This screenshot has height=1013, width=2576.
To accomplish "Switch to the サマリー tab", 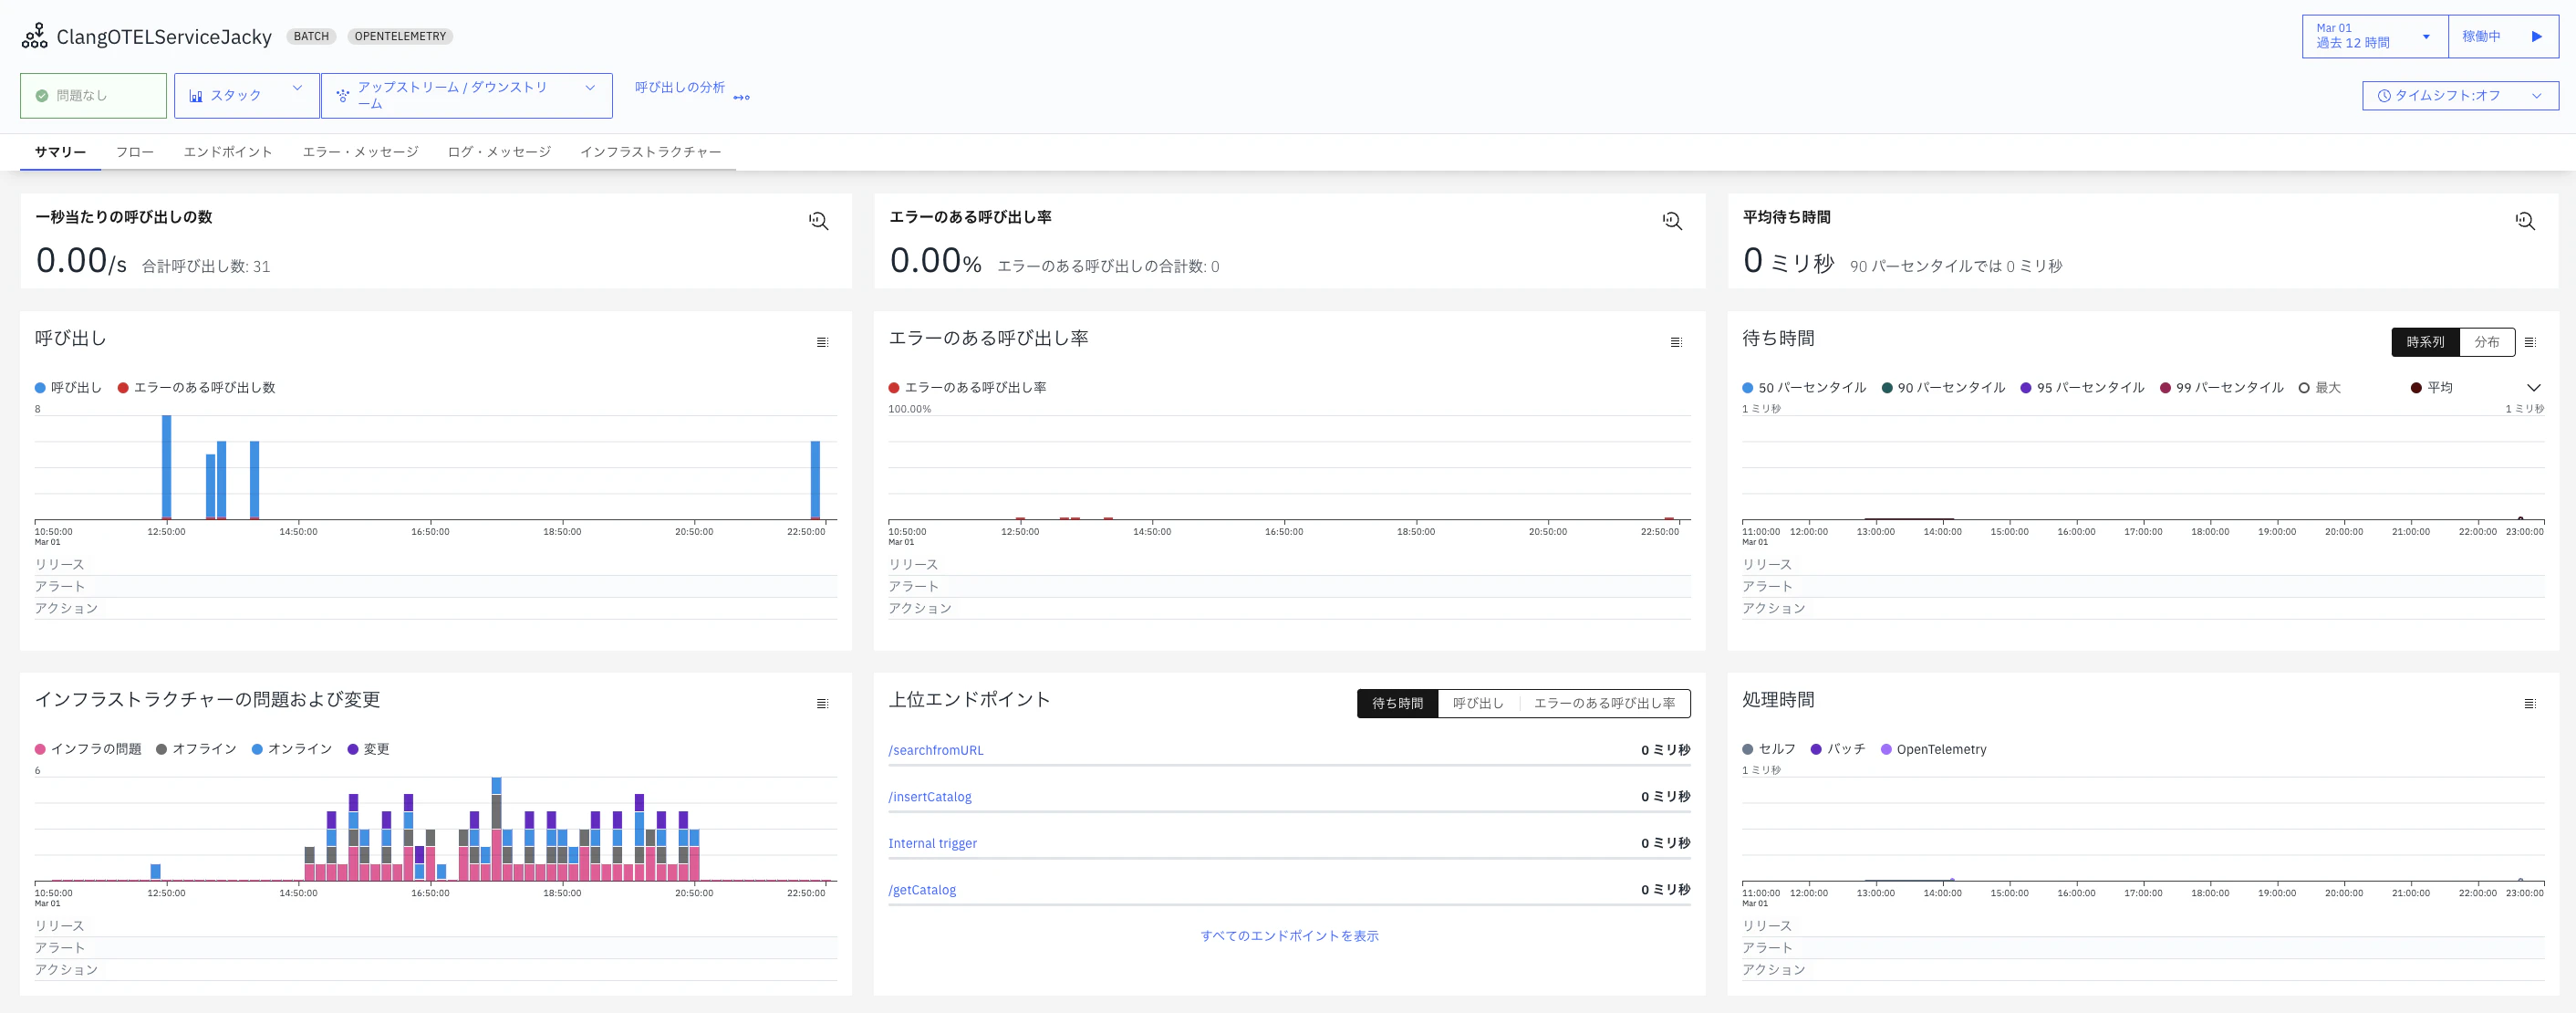I will 60,152.
